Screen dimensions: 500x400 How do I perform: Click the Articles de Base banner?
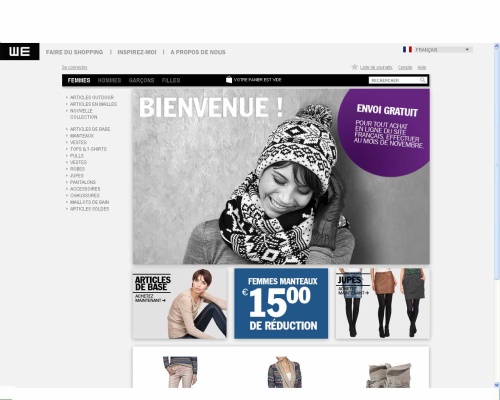tap(180, 303)
